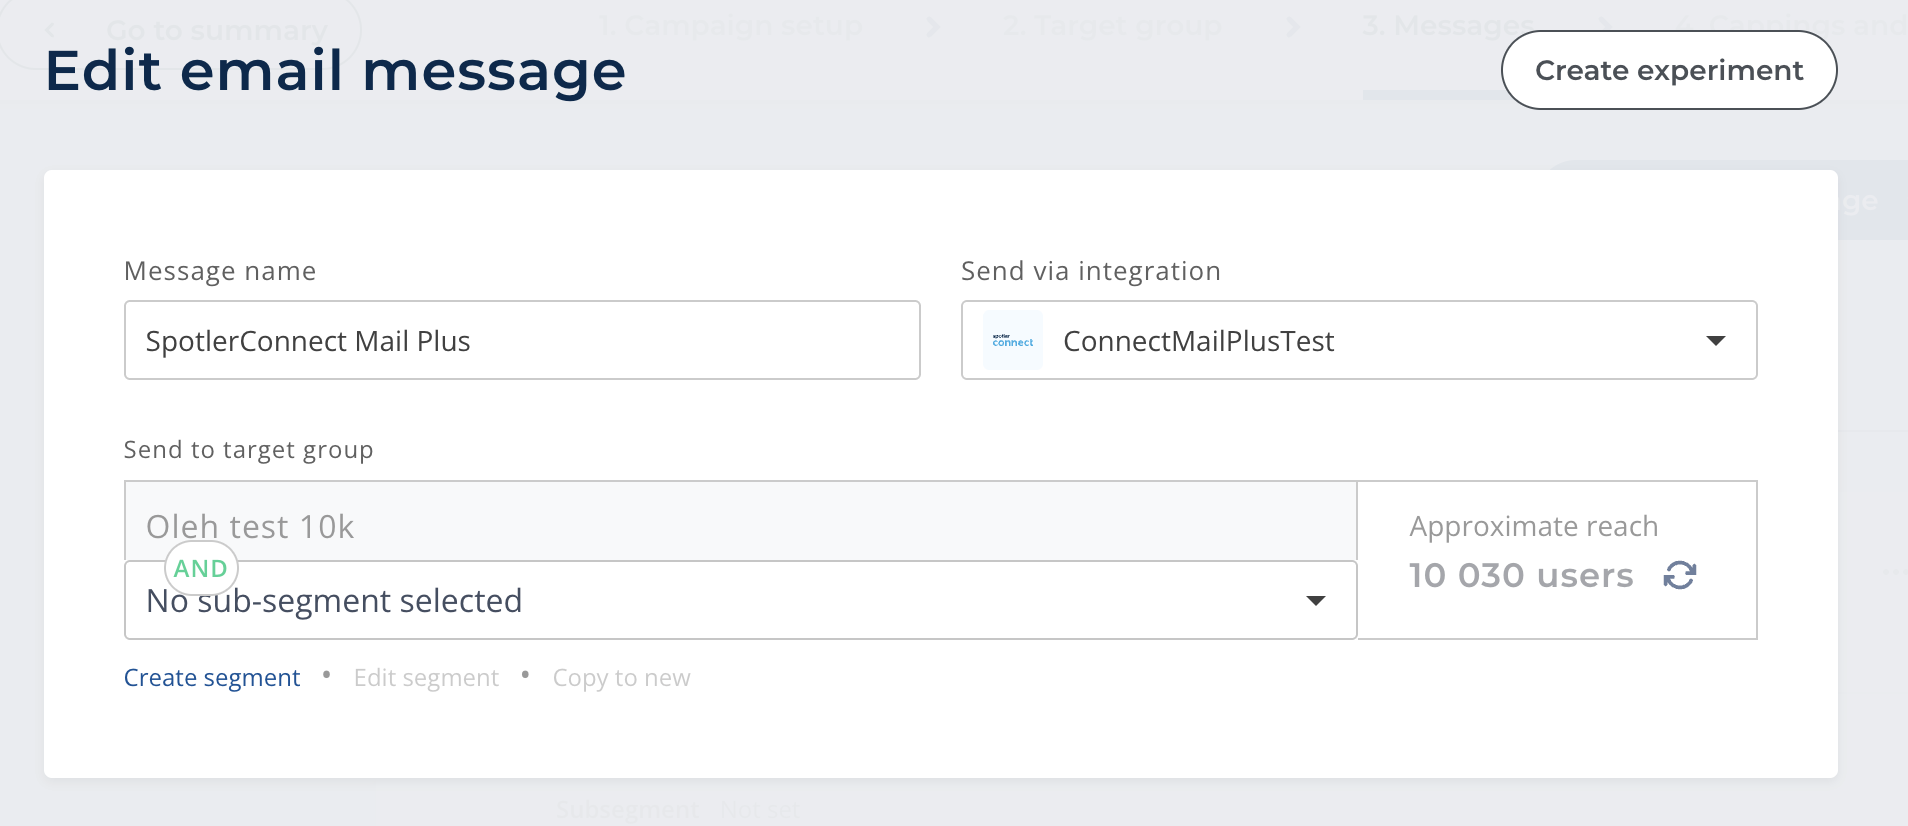Screen dimensions: 1908x826
Task: Open the Create segment link
Action: point(212,678)
